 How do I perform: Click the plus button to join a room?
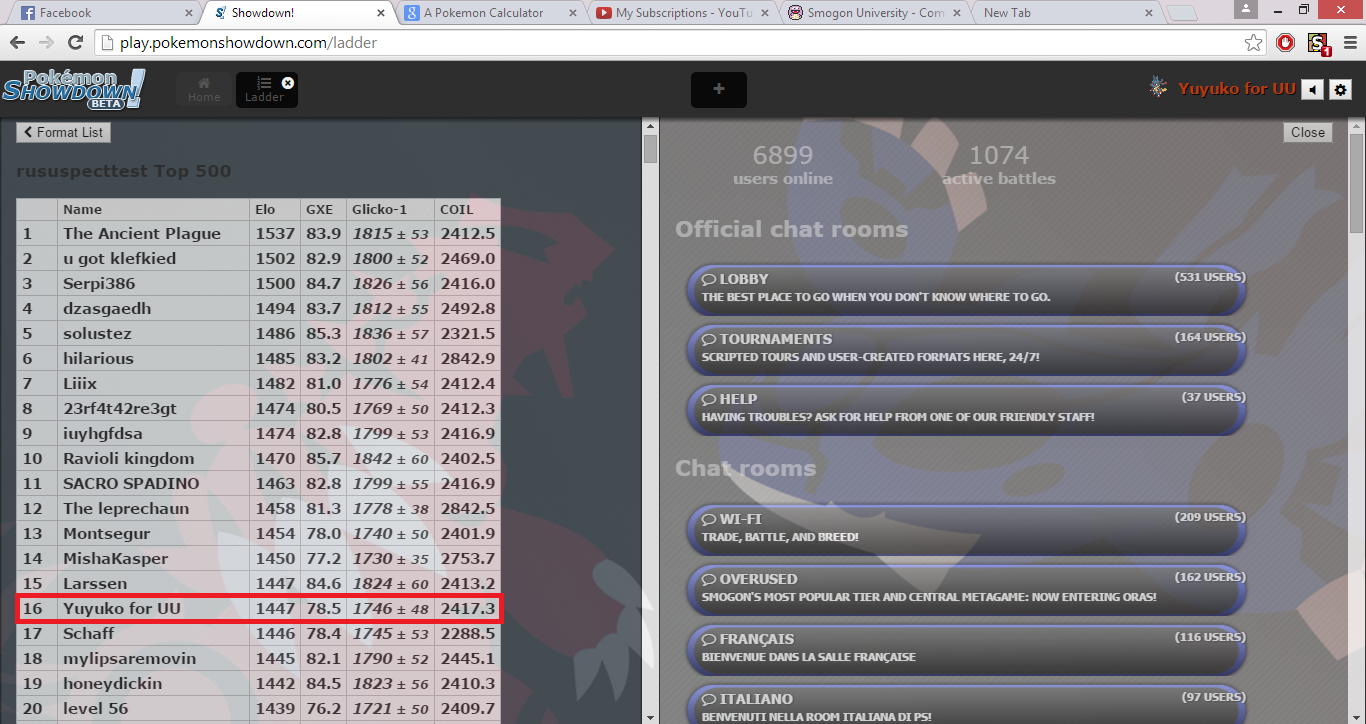pos(718,90)
